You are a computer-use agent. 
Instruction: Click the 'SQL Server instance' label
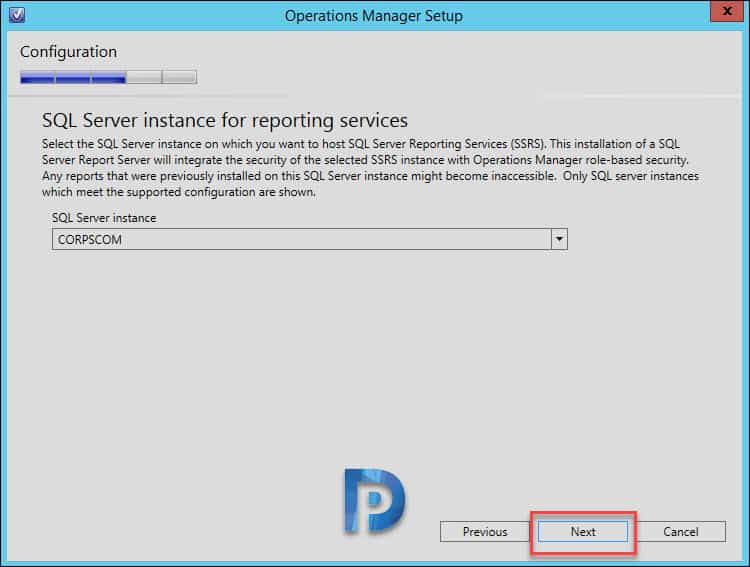pyautogui.click(x=104, y=218)
